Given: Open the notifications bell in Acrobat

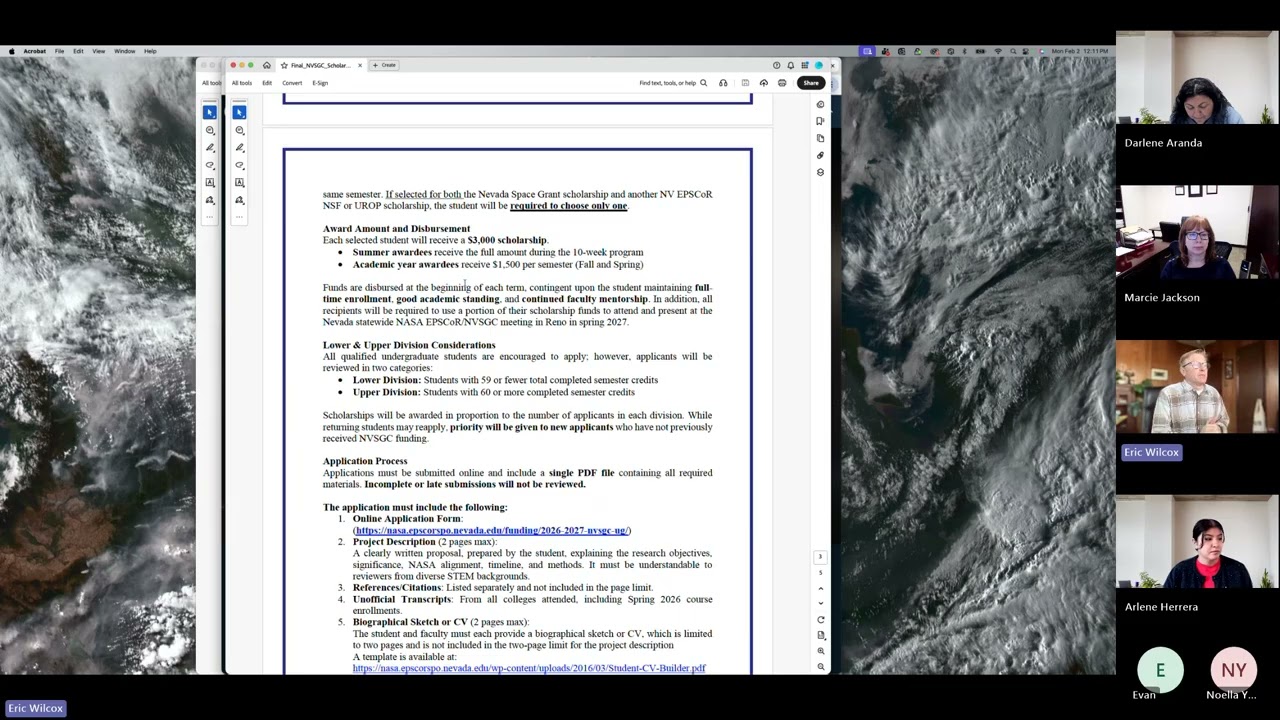Looking at the screenshot, I should point(790,65).
